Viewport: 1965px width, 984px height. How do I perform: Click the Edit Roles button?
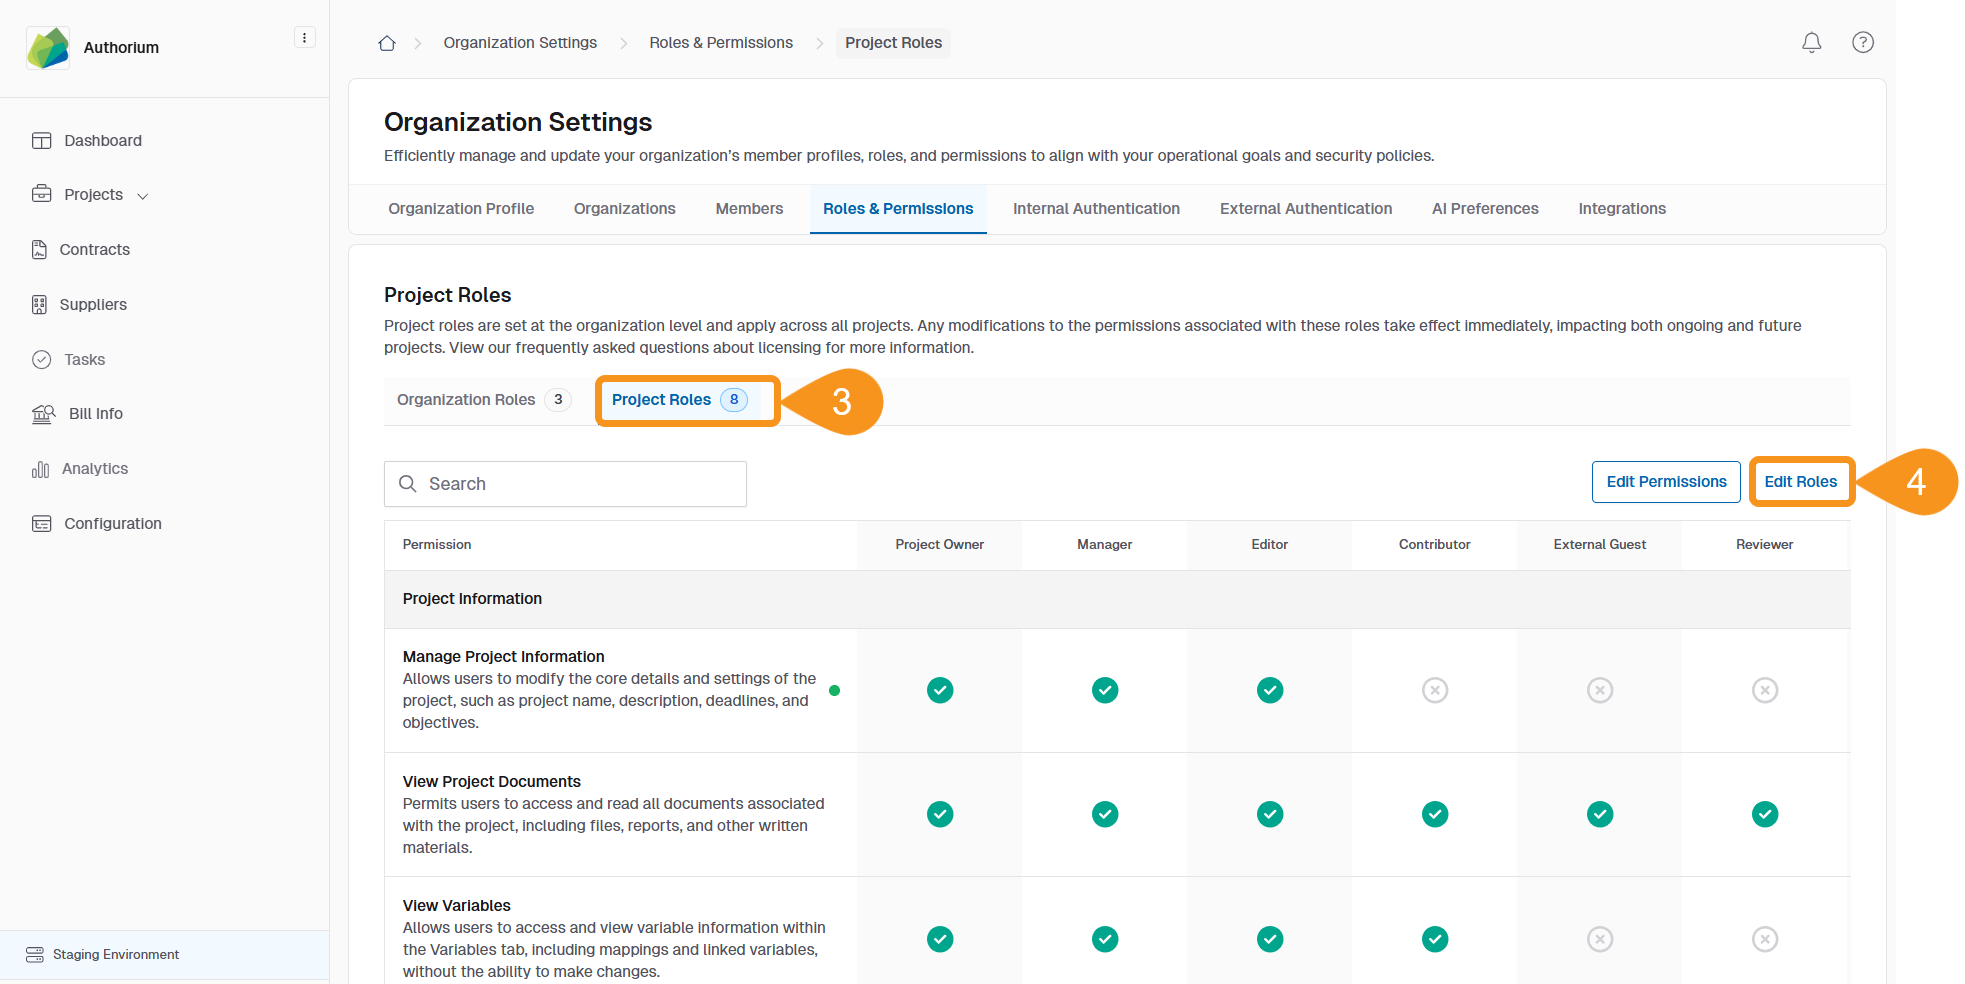[1801, 481]
